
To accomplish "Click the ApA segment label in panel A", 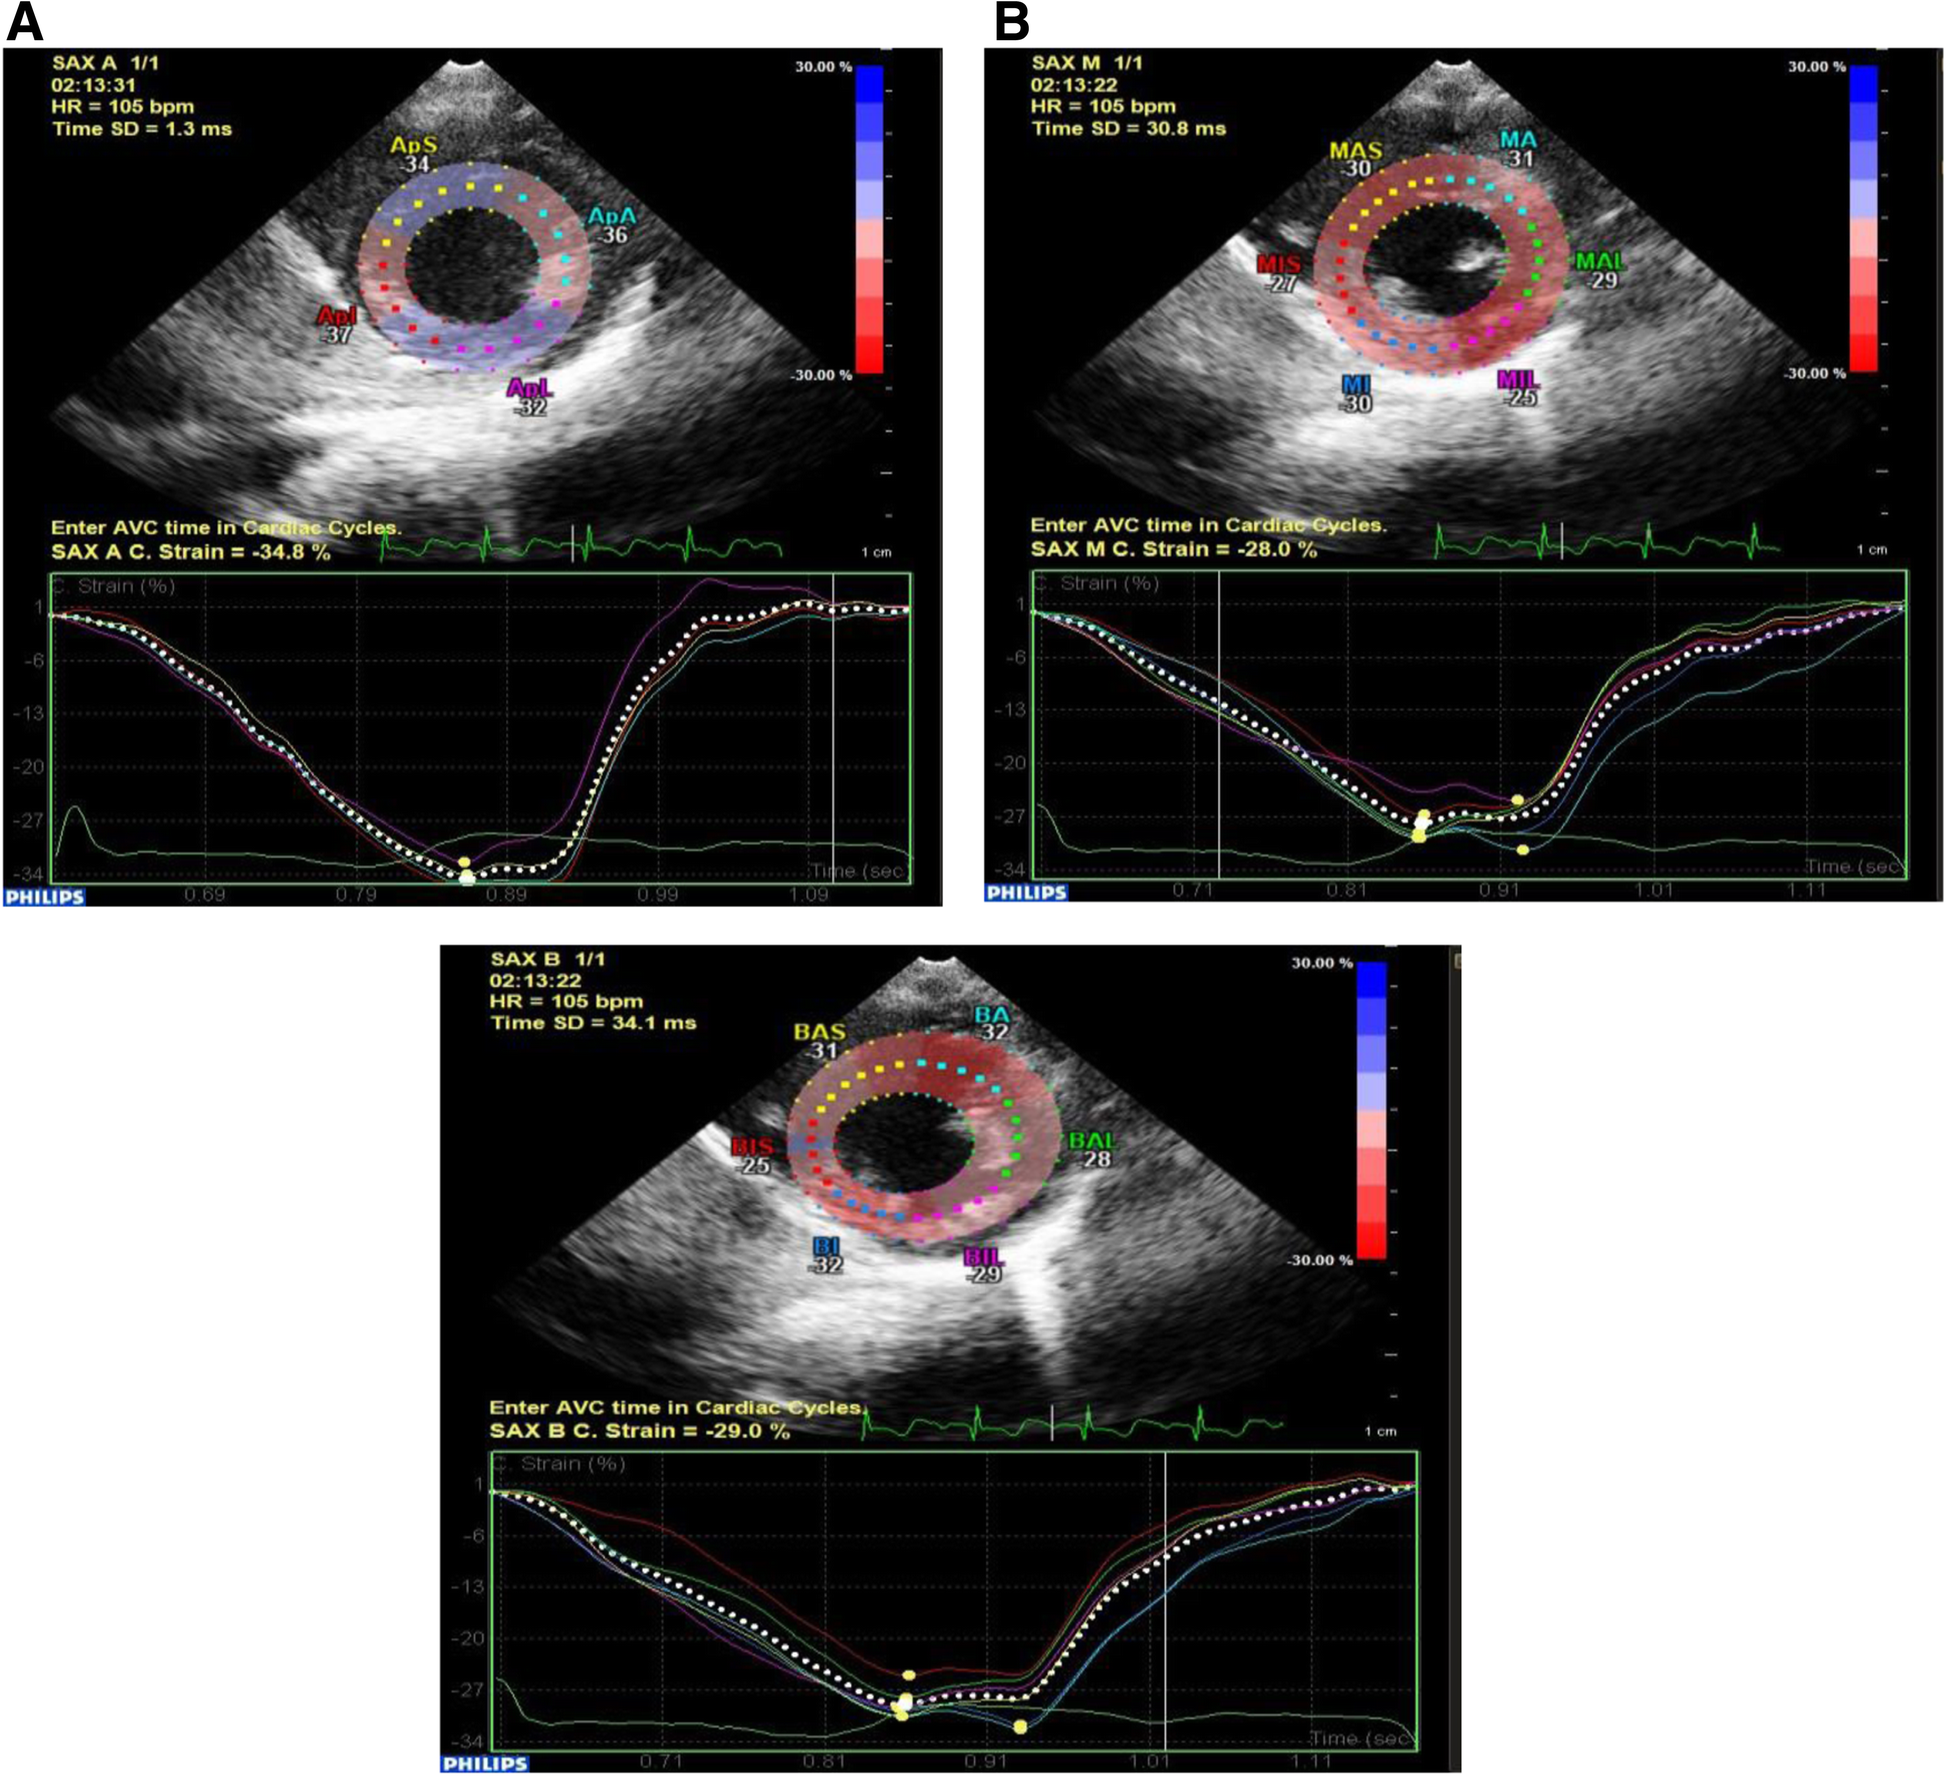I will [612, 216].
